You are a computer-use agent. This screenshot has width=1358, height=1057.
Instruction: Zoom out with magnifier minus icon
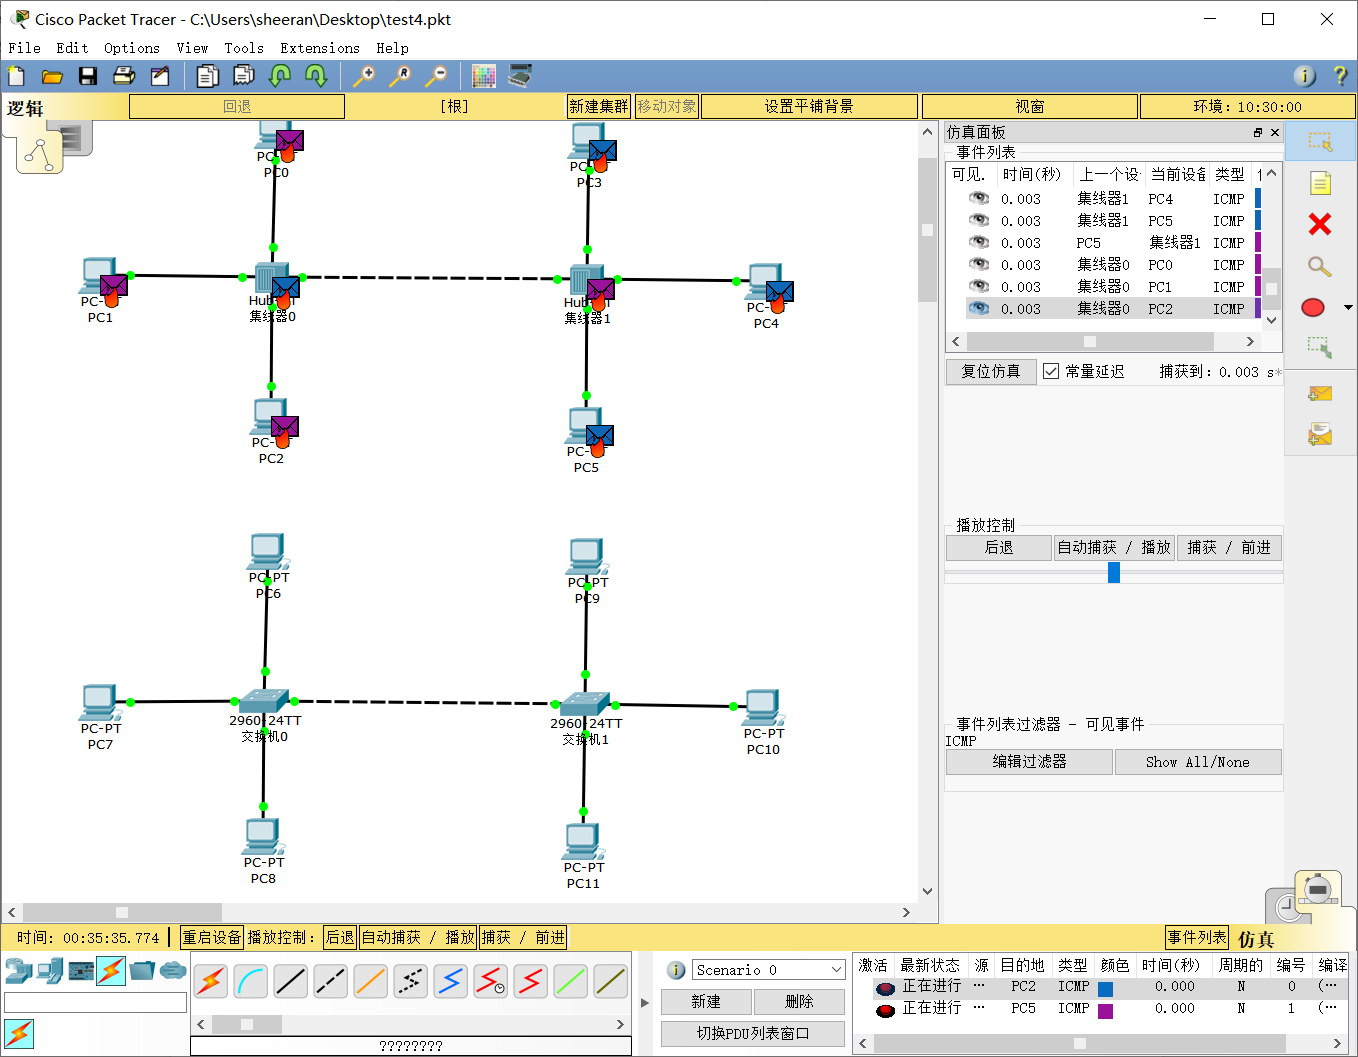[x=436, y=76]
